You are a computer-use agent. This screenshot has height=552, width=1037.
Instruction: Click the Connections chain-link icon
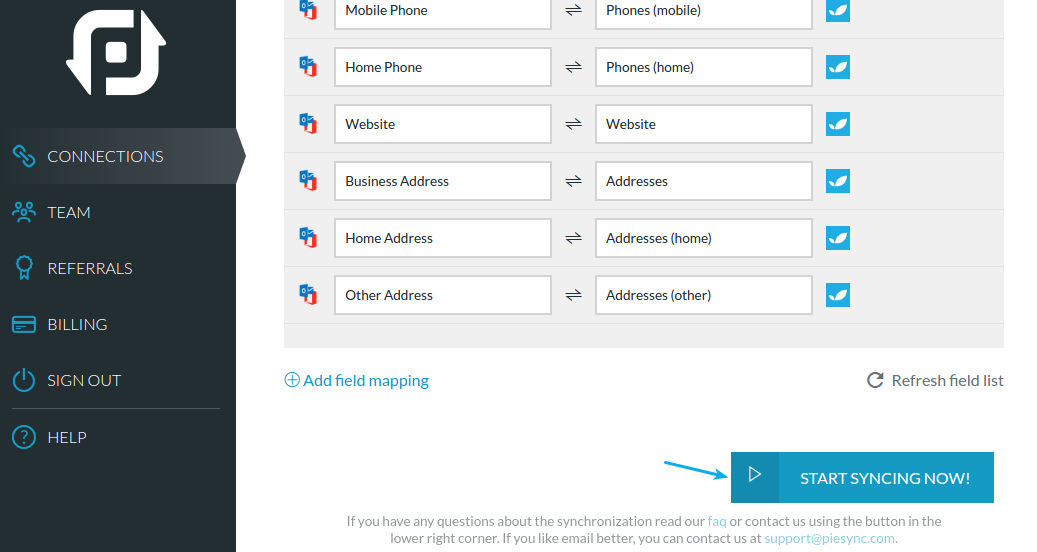click(24, 156)
